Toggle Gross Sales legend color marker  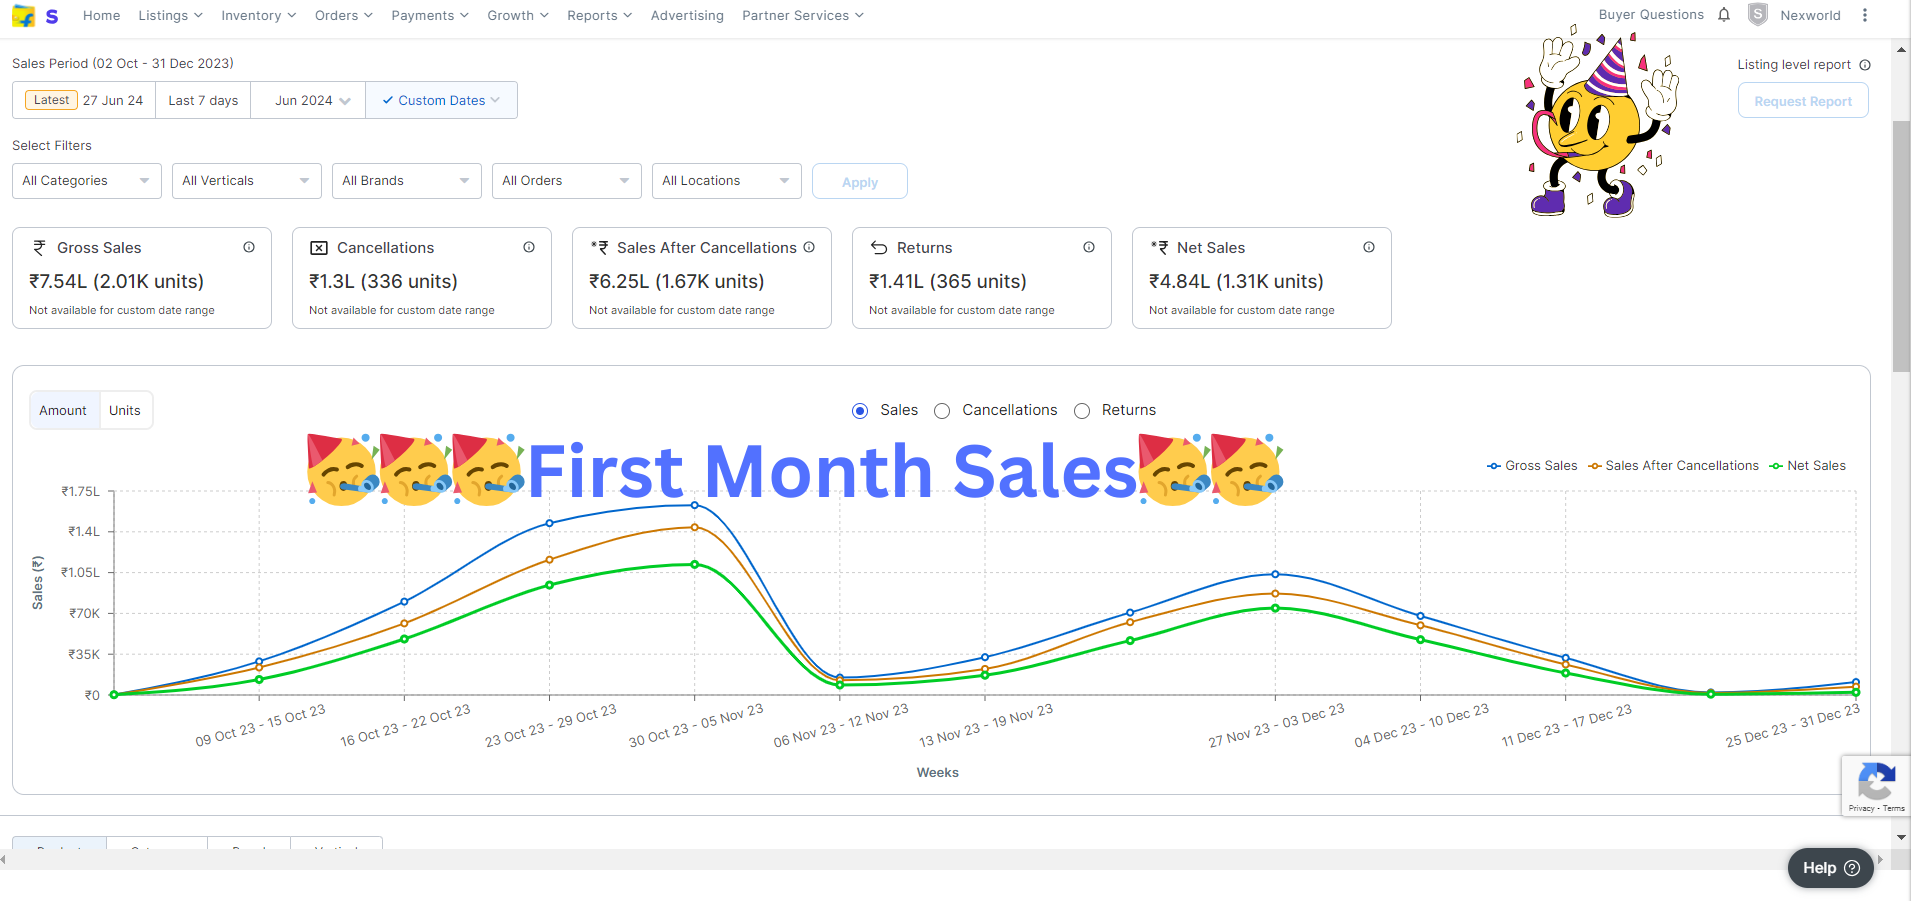[x=1494, y=466]
